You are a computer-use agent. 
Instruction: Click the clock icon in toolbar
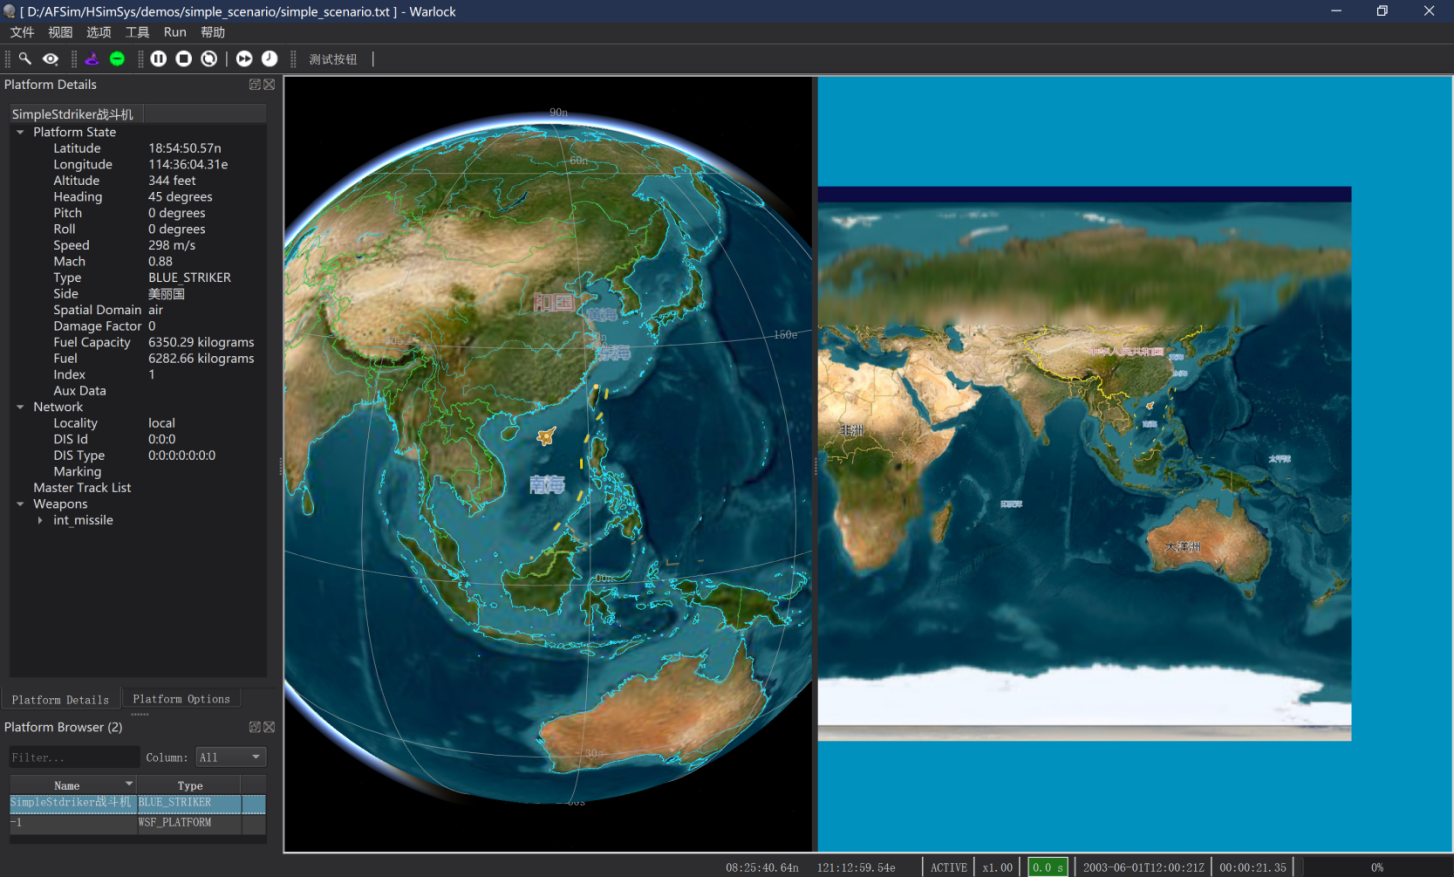269,59
